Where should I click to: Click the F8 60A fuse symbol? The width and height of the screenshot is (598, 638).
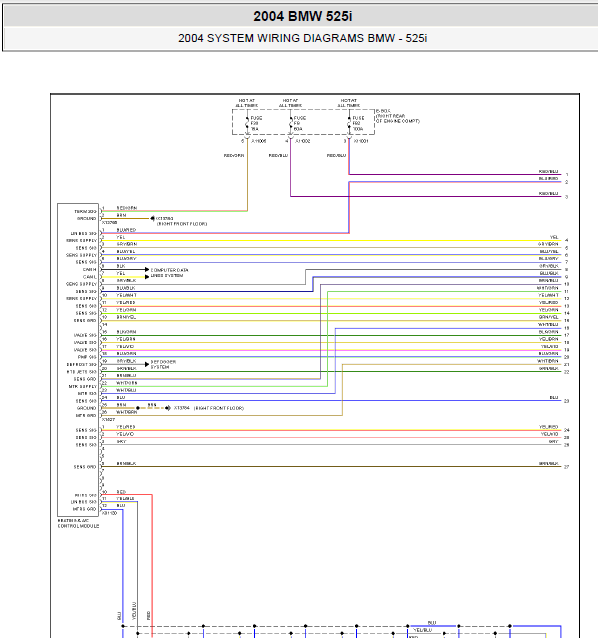[x=290, y=123]
